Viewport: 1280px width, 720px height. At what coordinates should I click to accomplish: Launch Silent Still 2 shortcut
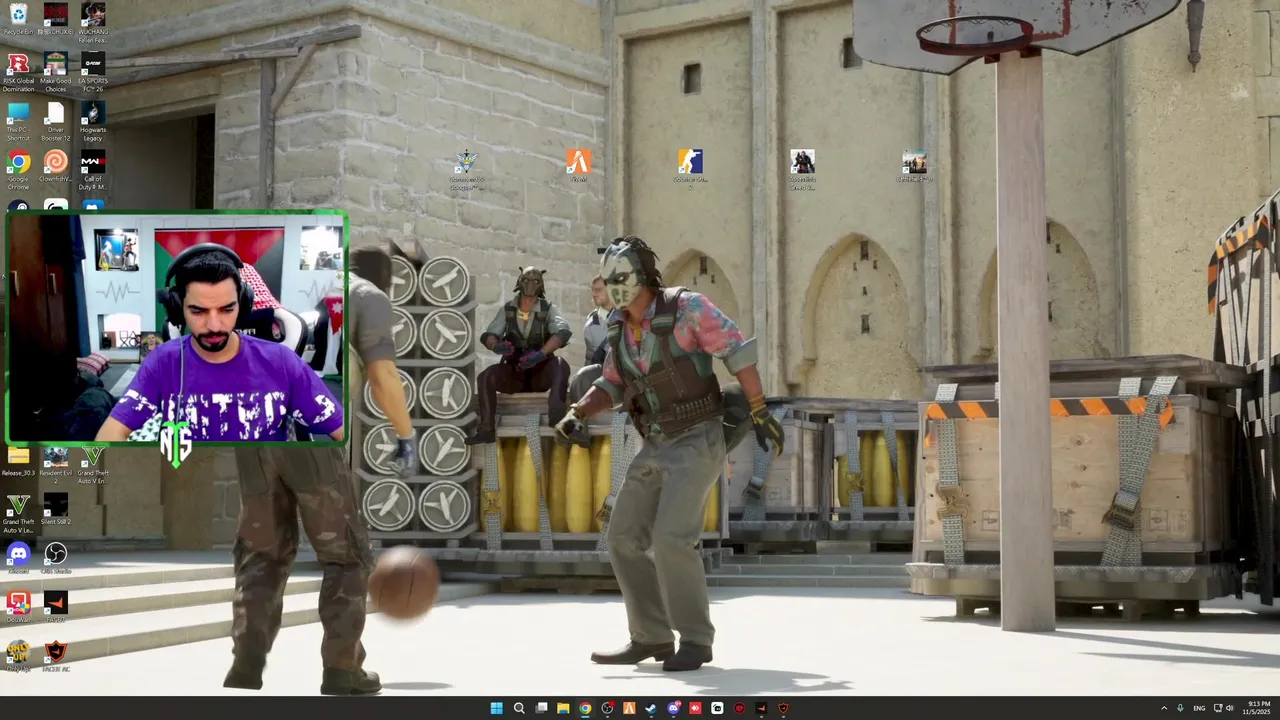click(56, 509)
